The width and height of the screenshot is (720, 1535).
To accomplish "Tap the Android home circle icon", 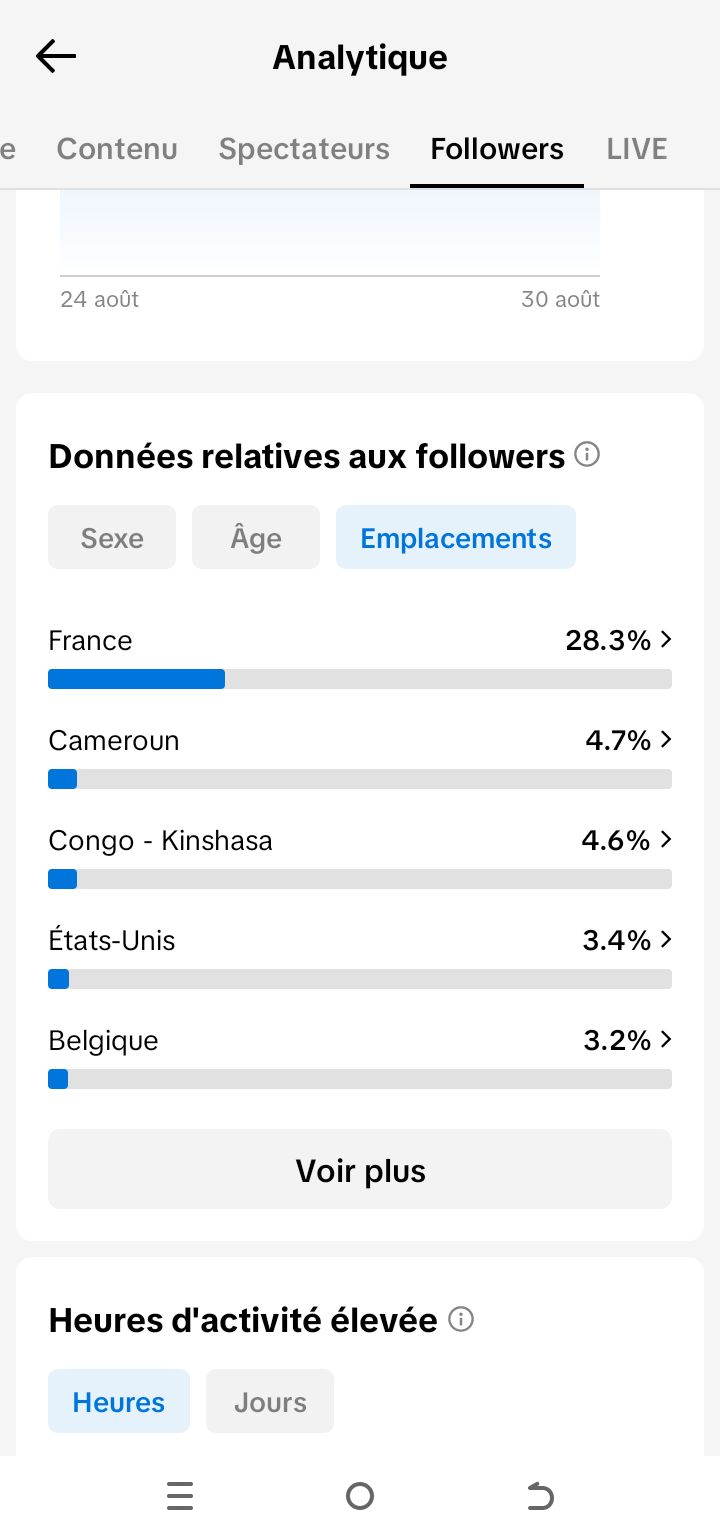I will [360, 1496].
